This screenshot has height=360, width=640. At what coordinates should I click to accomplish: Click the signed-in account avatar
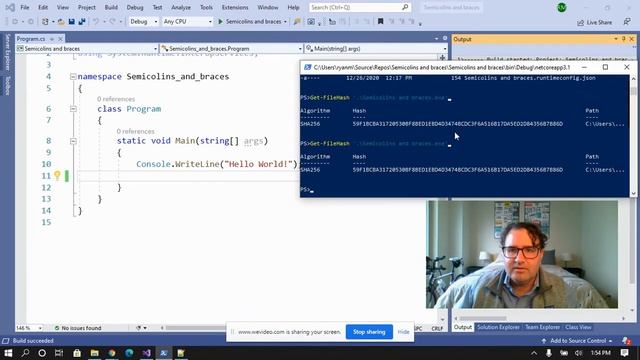click(562, 7)
